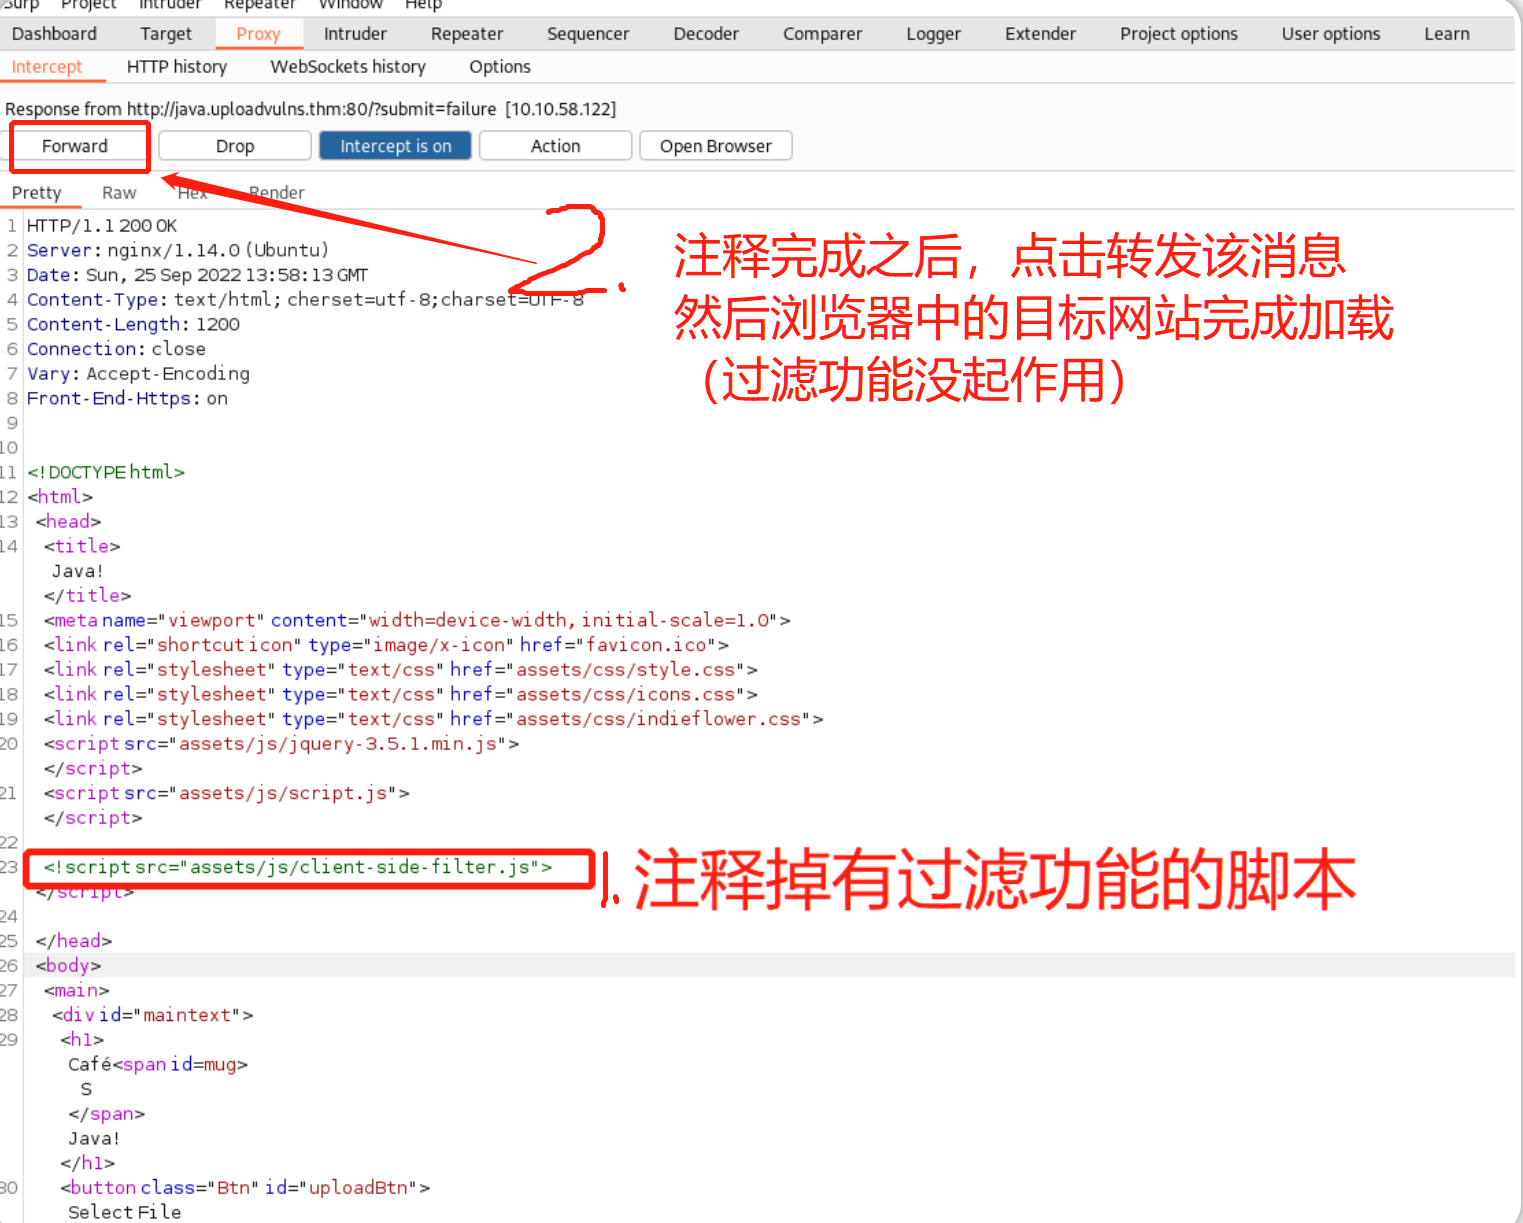Open the Action dropdown menu
The height and width of the screenshot is (1223, 1523).
point(555,146)
